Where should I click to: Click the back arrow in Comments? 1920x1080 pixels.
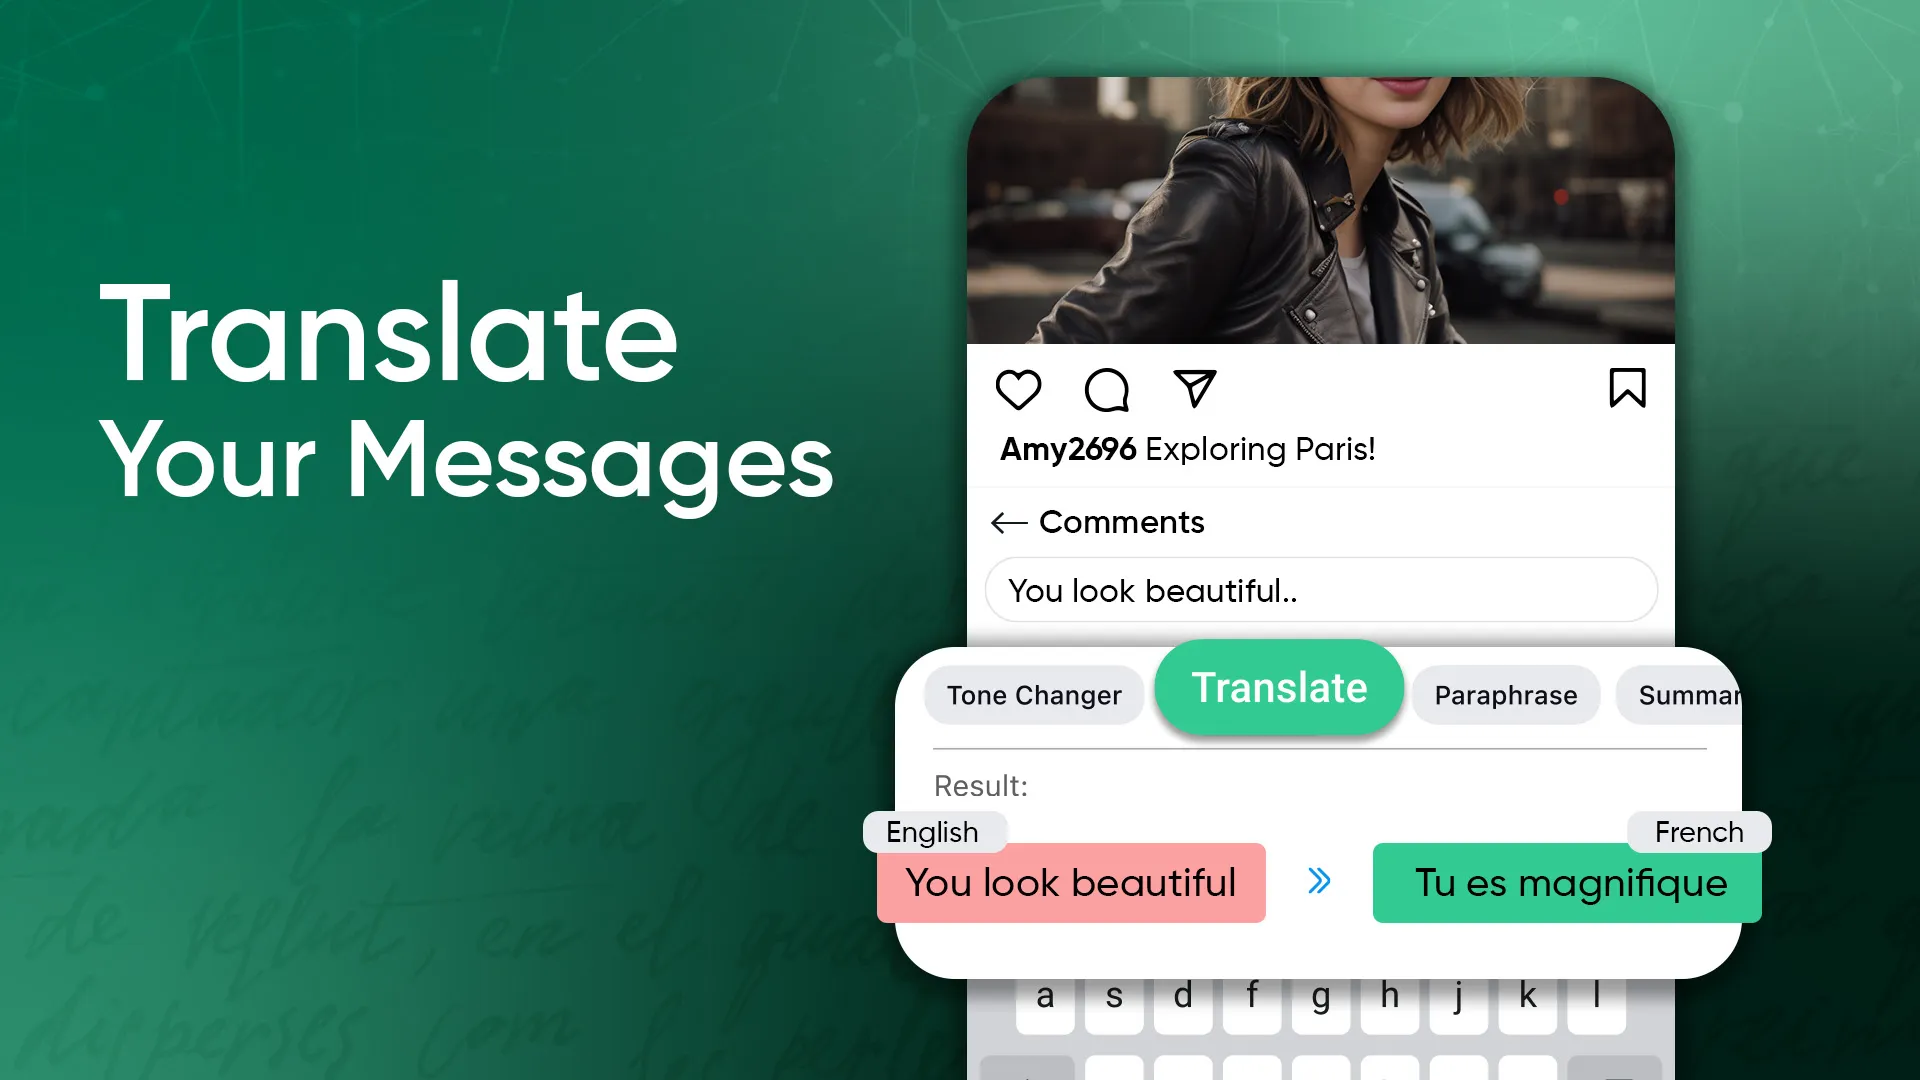(1007, 521)
